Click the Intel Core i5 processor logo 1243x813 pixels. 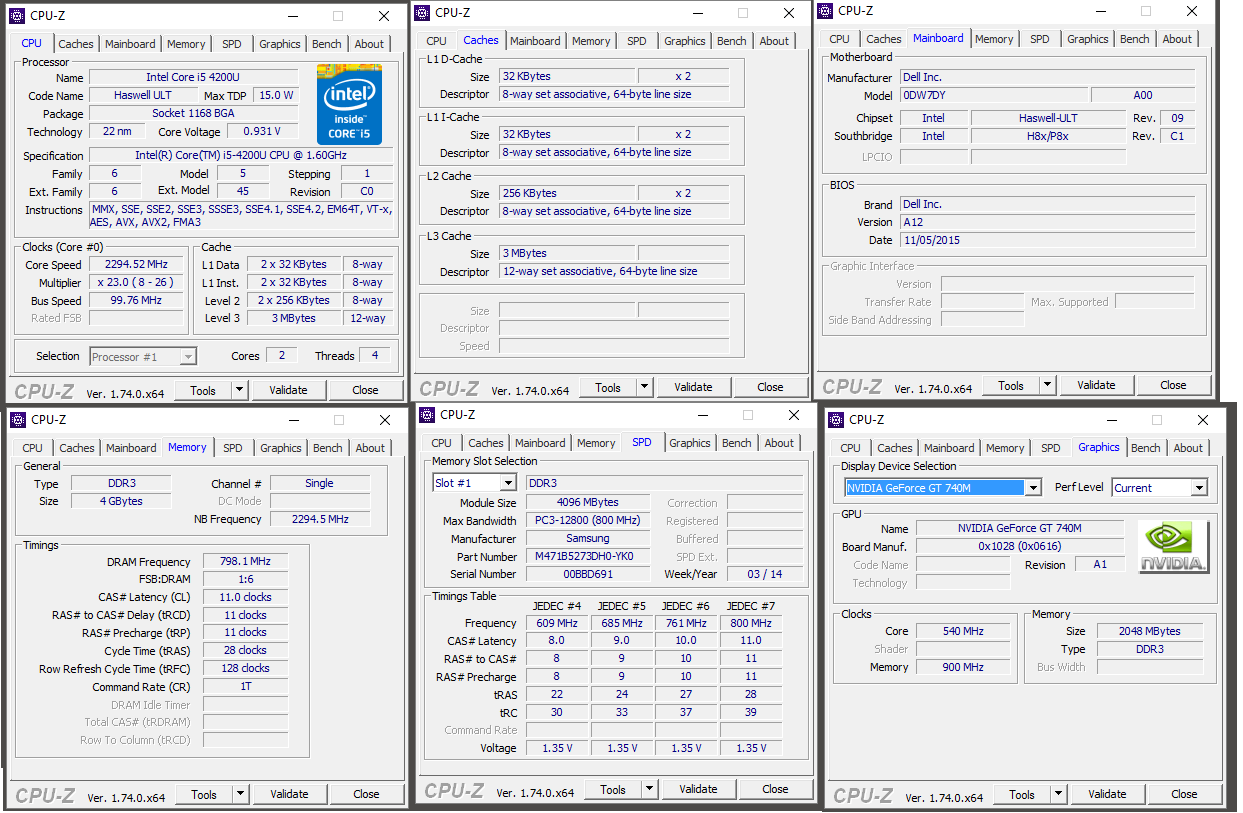pyautogui.click(x=350, y=104)
